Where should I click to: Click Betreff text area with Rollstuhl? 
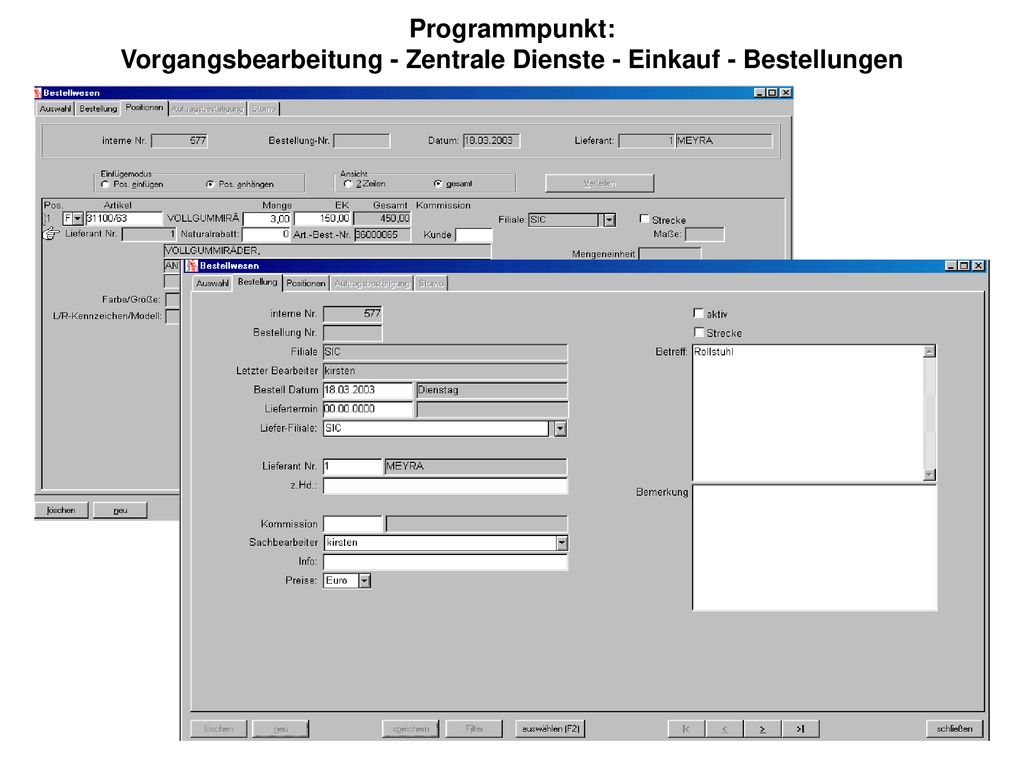coord(808,413)
